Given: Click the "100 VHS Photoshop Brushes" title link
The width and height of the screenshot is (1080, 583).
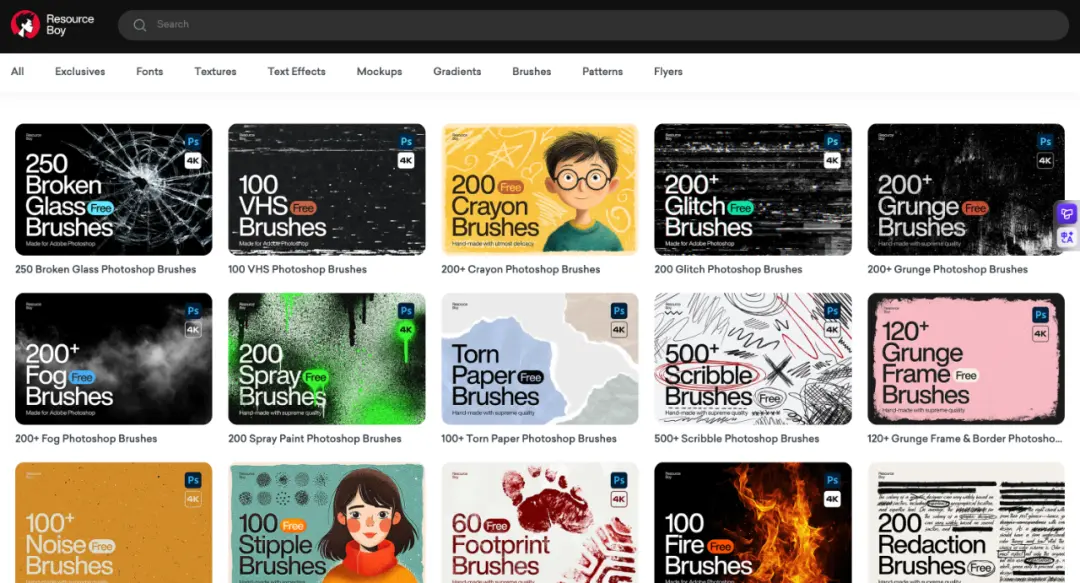Looking at the screenshot, I should click(297, 269).
